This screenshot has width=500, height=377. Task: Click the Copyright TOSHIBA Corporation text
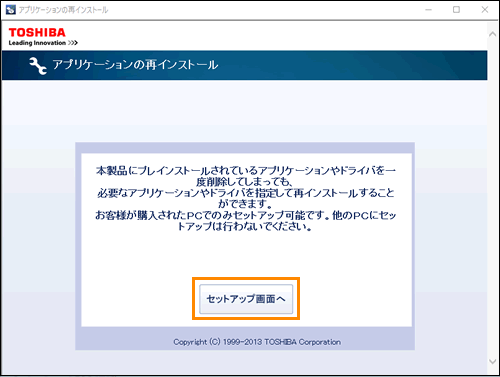click(x=257, y=342)
